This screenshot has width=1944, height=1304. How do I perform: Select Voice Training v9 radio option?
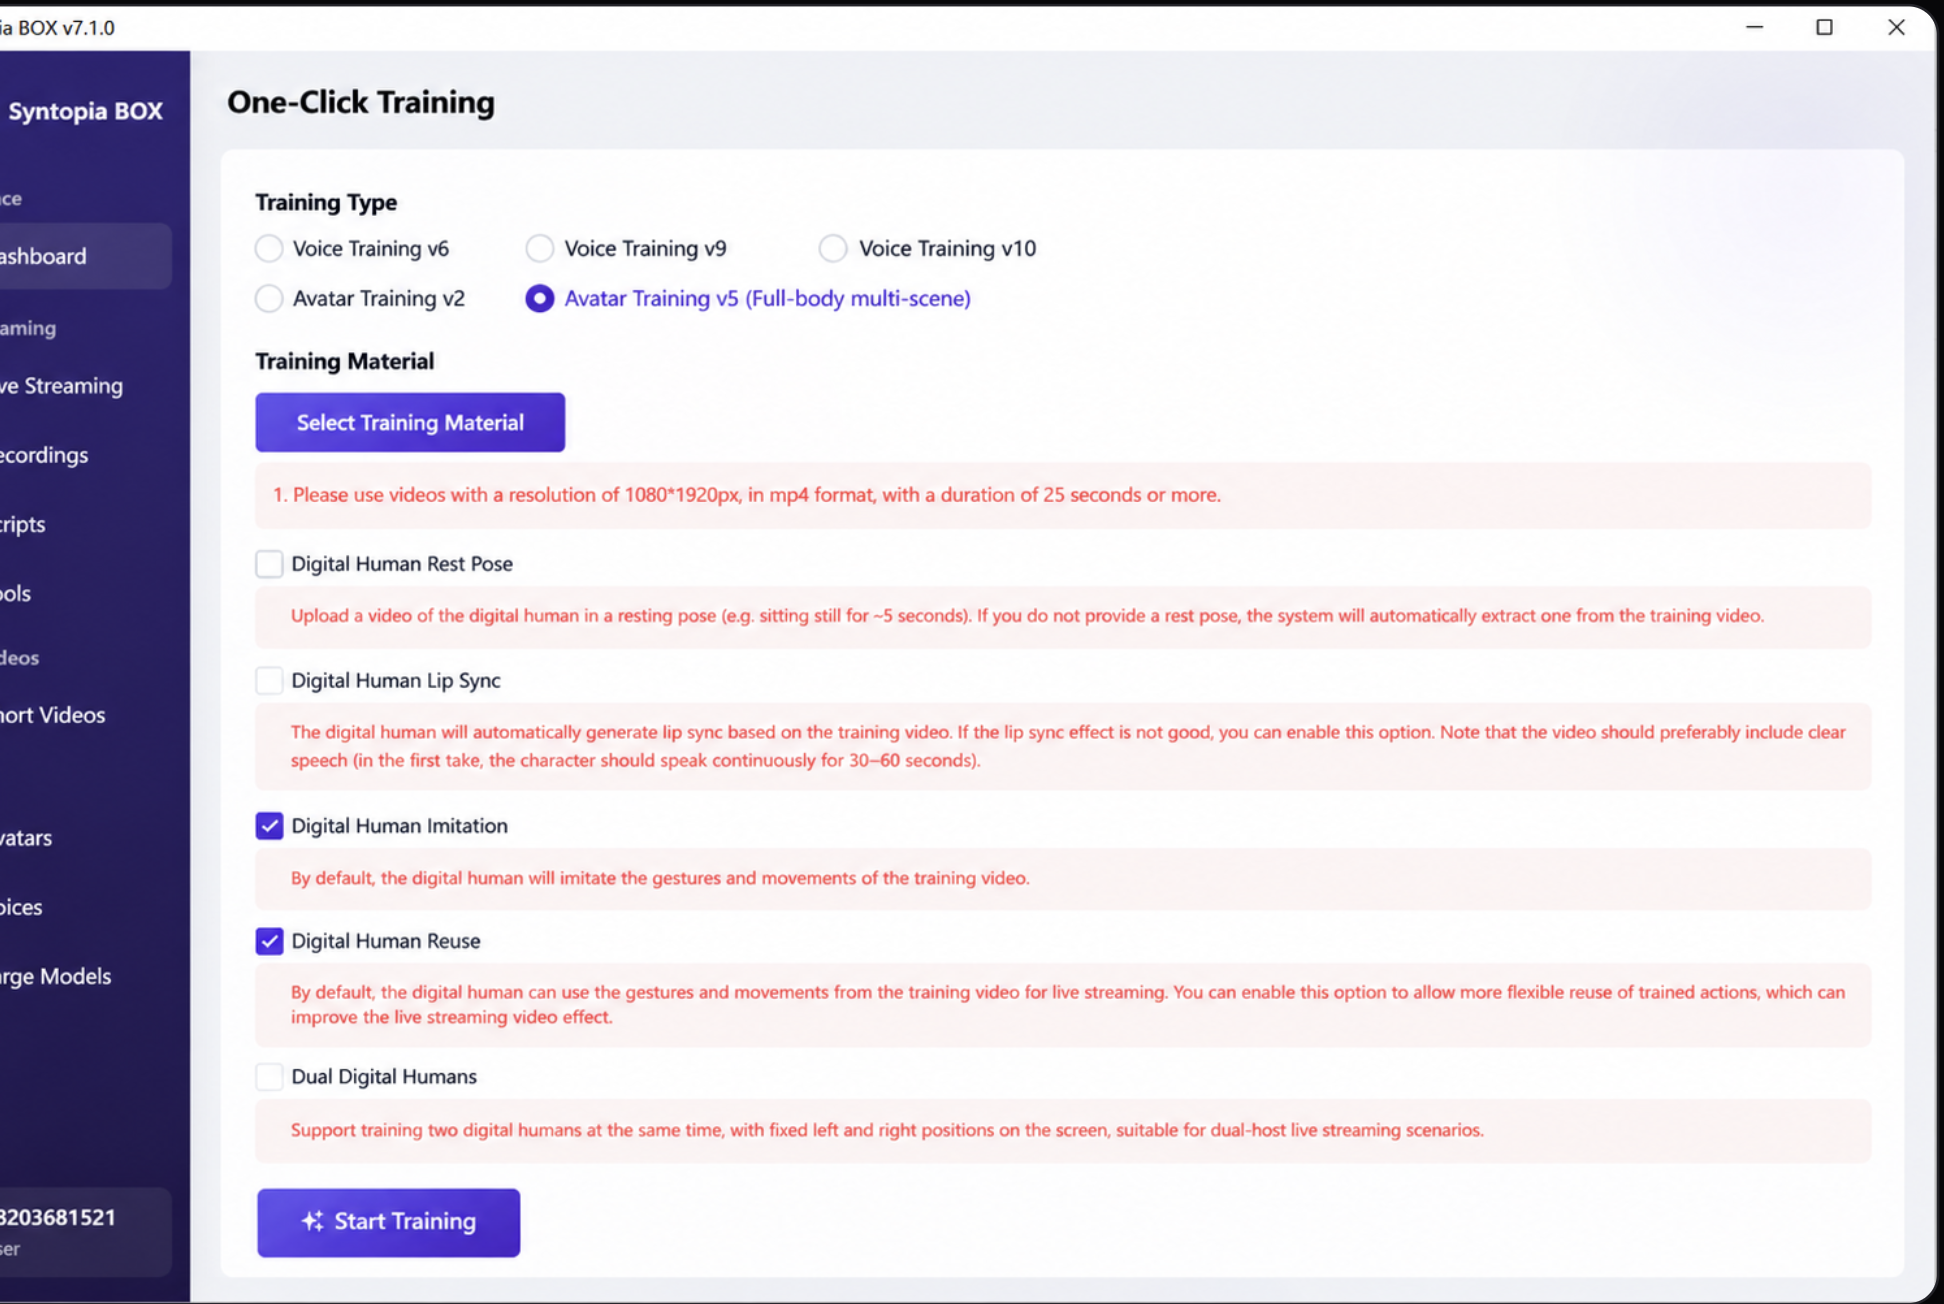tap(540, 248)
